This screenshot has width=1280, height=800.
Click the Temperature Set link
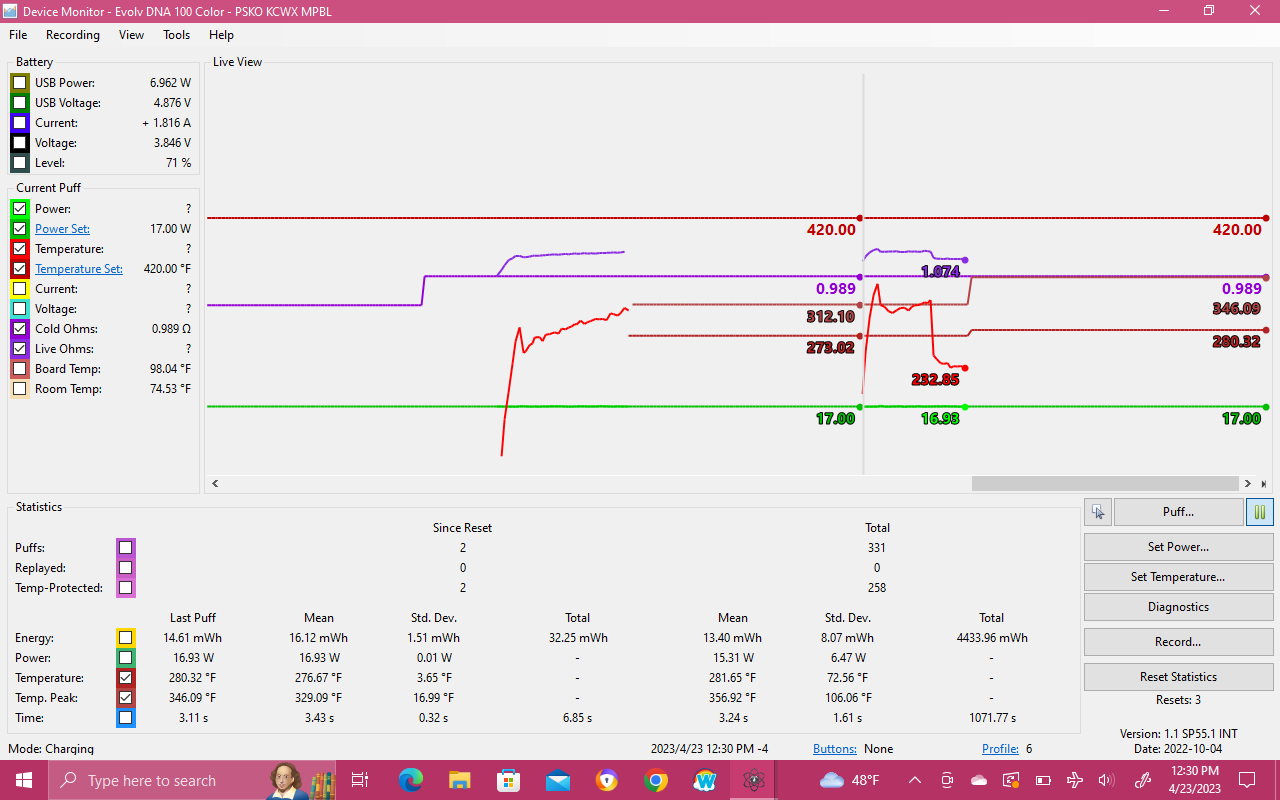click(79, 269)
